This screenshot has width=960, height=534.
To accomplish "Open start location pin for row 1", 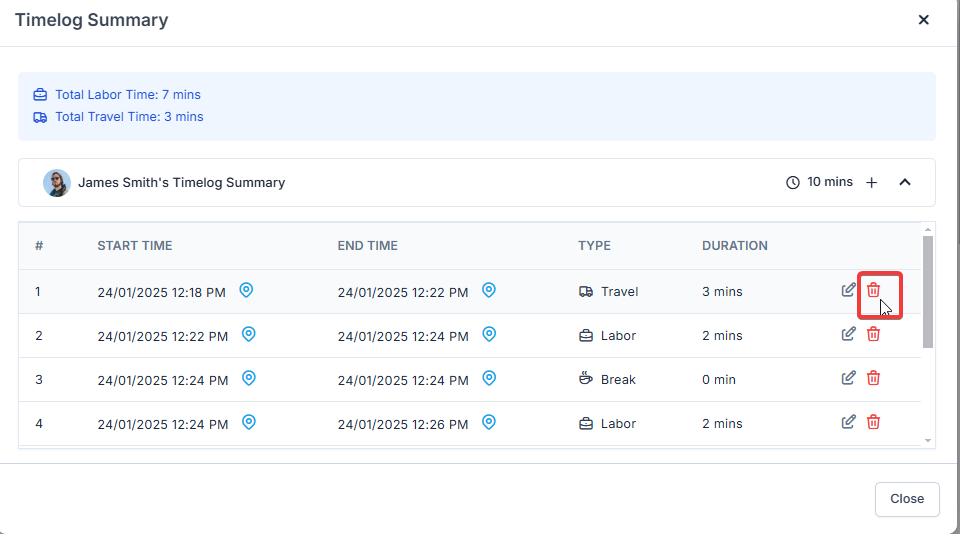I will tap(246, 290).
